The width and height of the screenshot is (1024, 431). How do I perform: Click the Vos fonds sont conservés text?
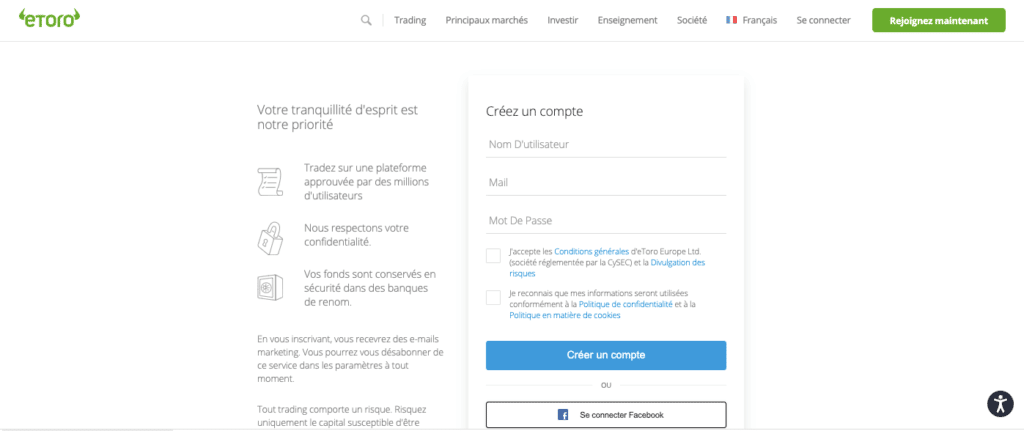pos(370,288)
